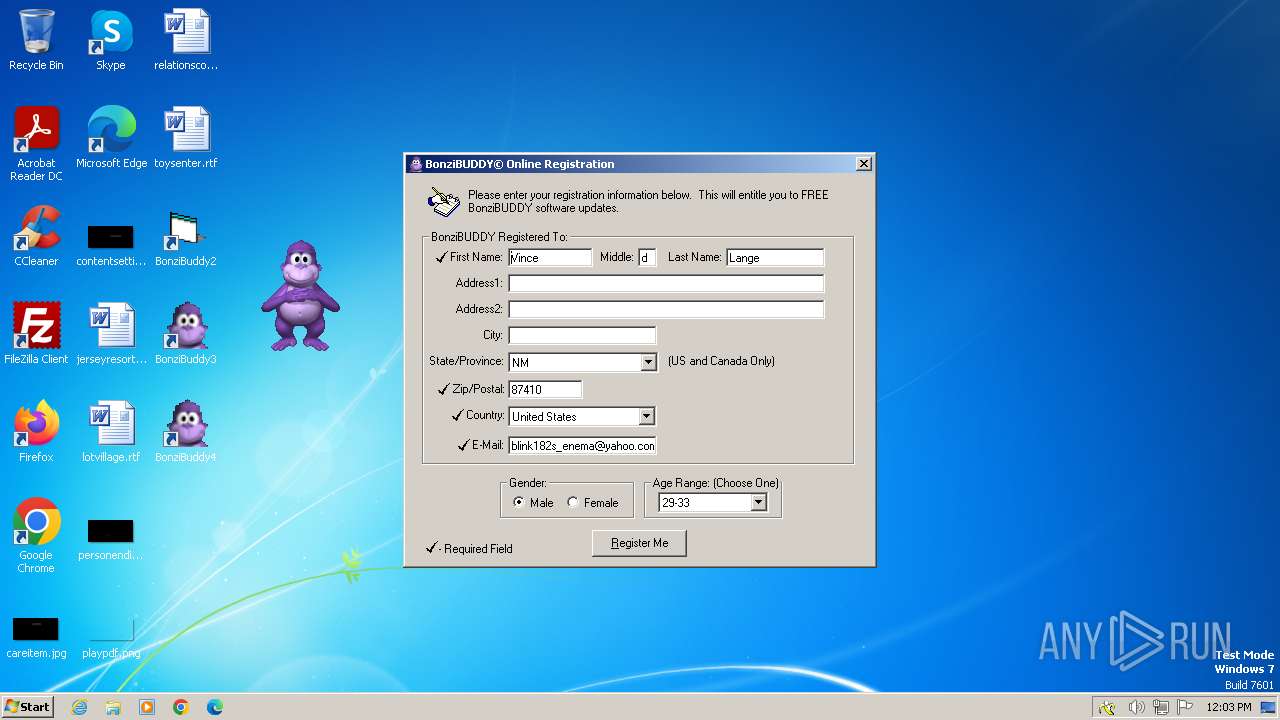Image resolution: width=1280 pixels, height=720 pixels.
Task: Open Action Center flag tray icon
Action: click(x=1186, y=707)
